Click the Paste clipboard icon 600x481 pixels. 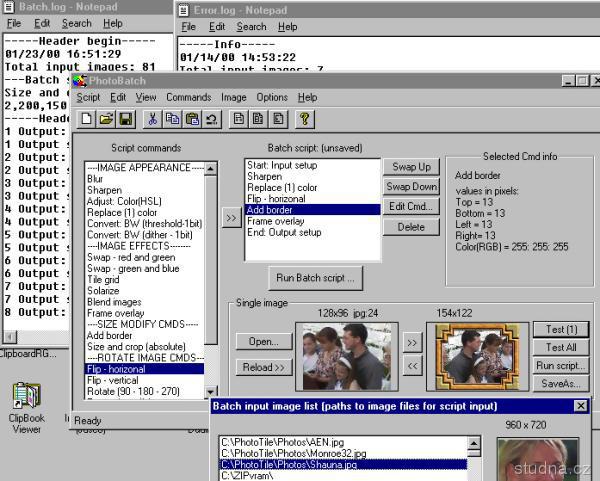[x=191, y=119]
